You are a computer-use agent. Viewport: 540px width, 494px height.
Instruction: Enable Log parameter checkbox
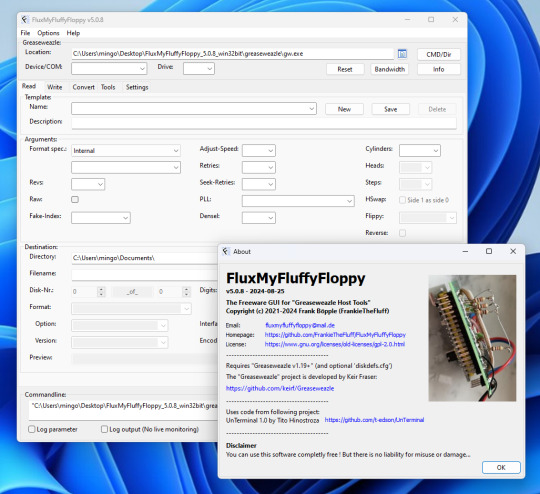[x=32, y=429]
